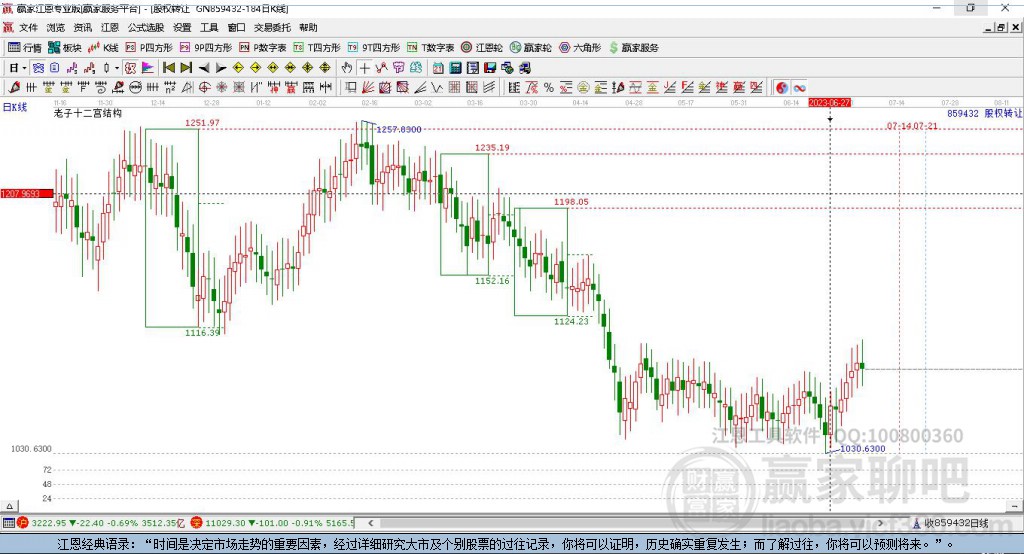Image resolution: width=1024 pixels, height=554 pixels.
Task: Click the 日K线 chart label
Action: (x=15, y=107)
